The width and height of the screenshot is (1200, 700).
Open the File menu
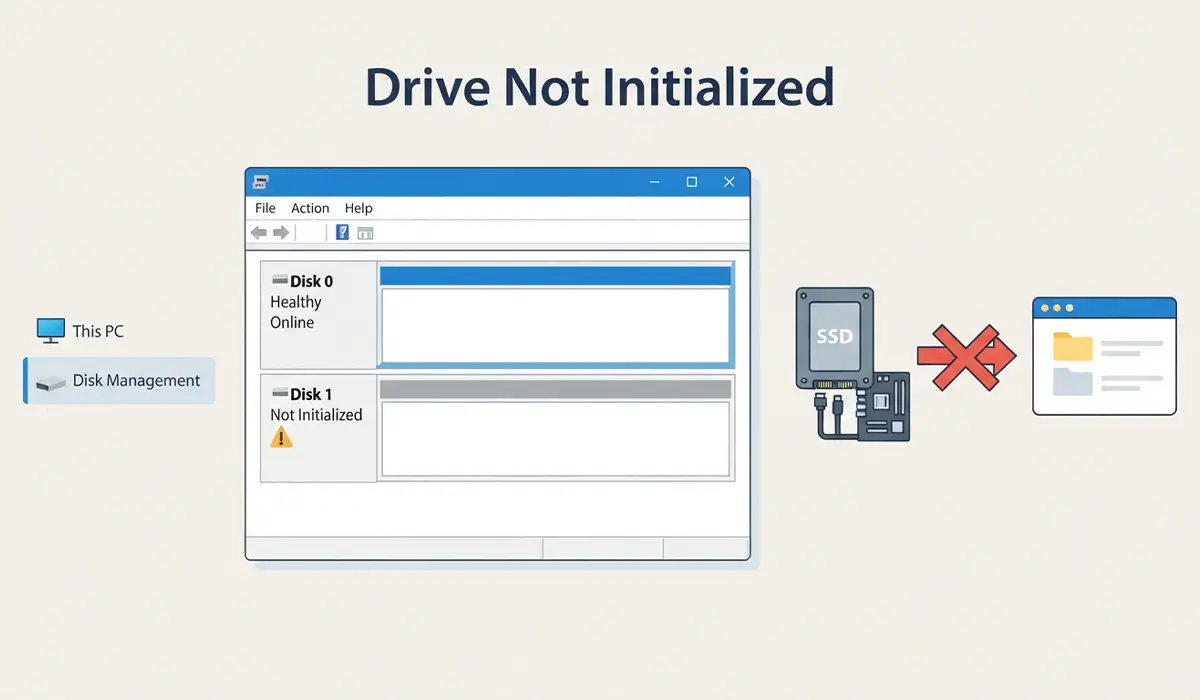(265, 208)
